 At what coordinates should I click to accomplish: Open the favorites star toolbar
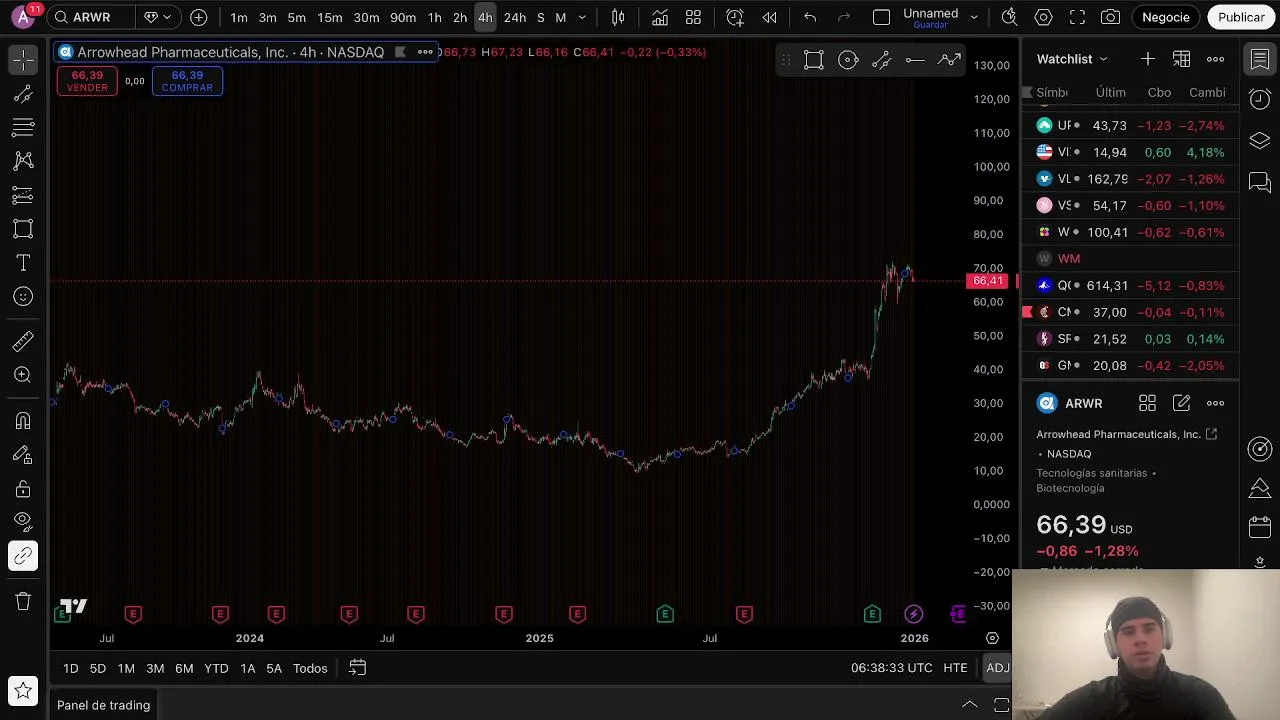point(23,690)
